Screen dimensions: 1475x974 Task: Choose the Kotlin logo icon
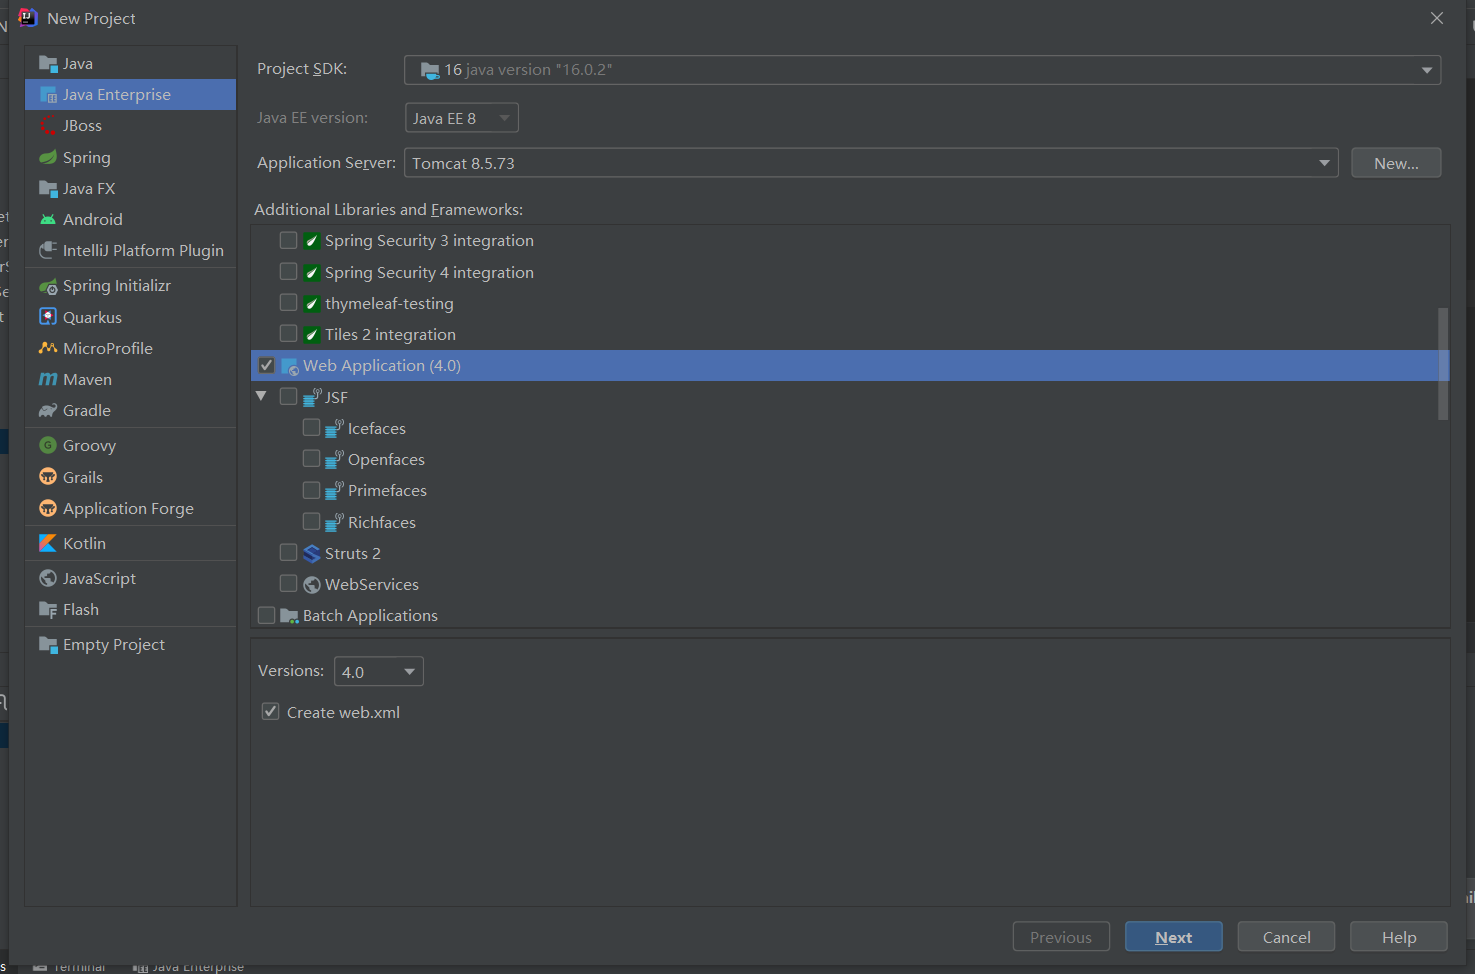coord(48,543)
